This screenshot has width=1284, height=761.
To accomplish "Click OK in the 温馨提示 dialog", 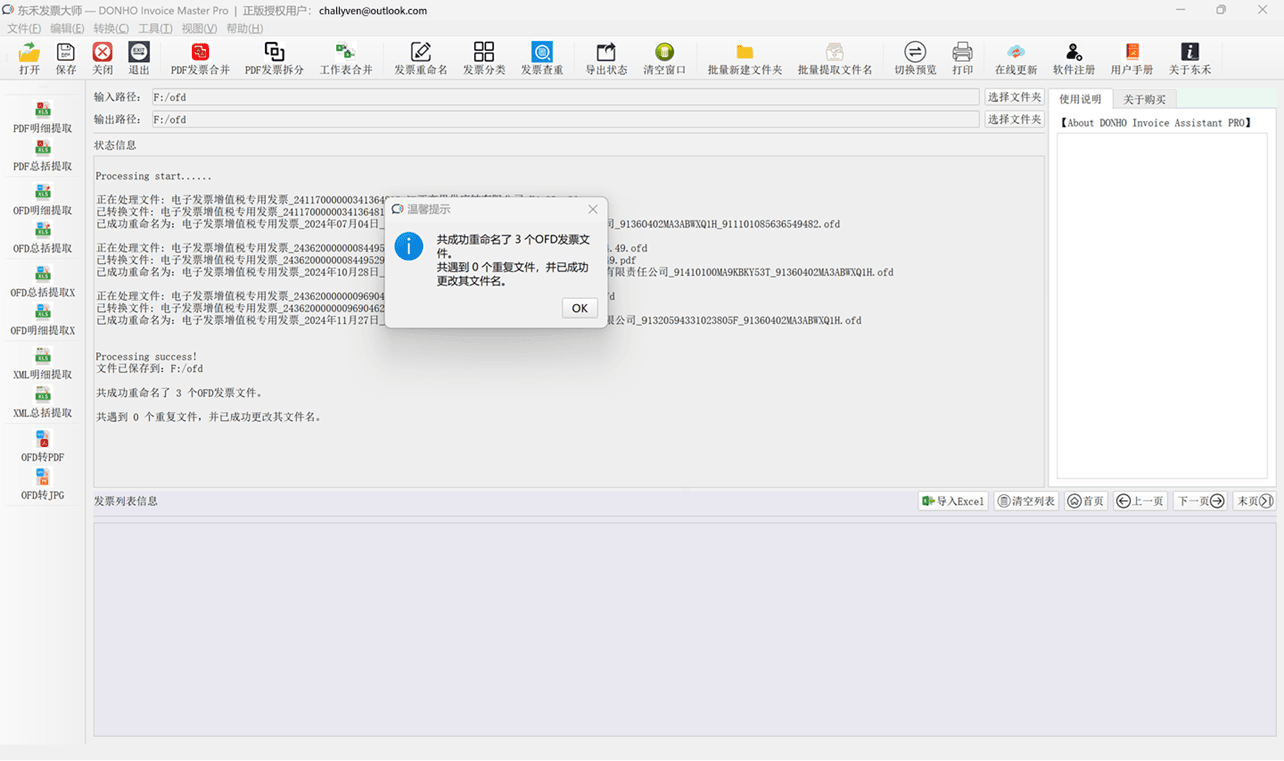I will pyautogui.click(x=580, y=308).
